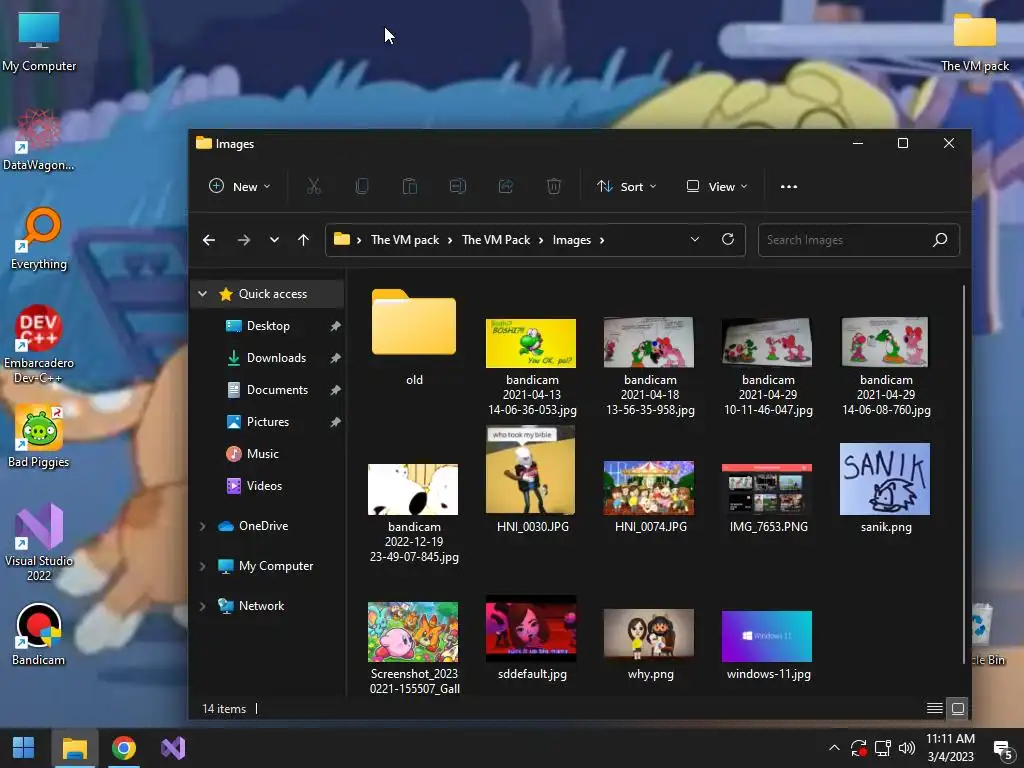Select The VM pack desktop folder

[x=974, y=41]
